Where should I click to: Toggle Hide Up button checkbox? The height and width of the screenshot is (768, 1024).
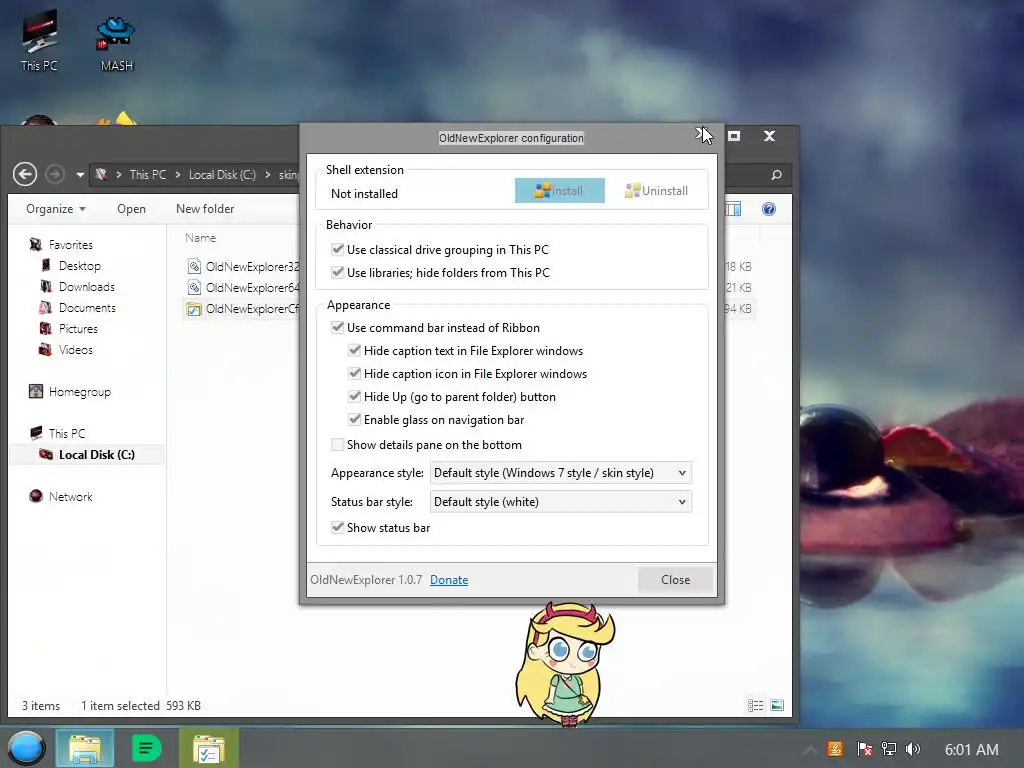pyautogui.click(x=355, y=396)
